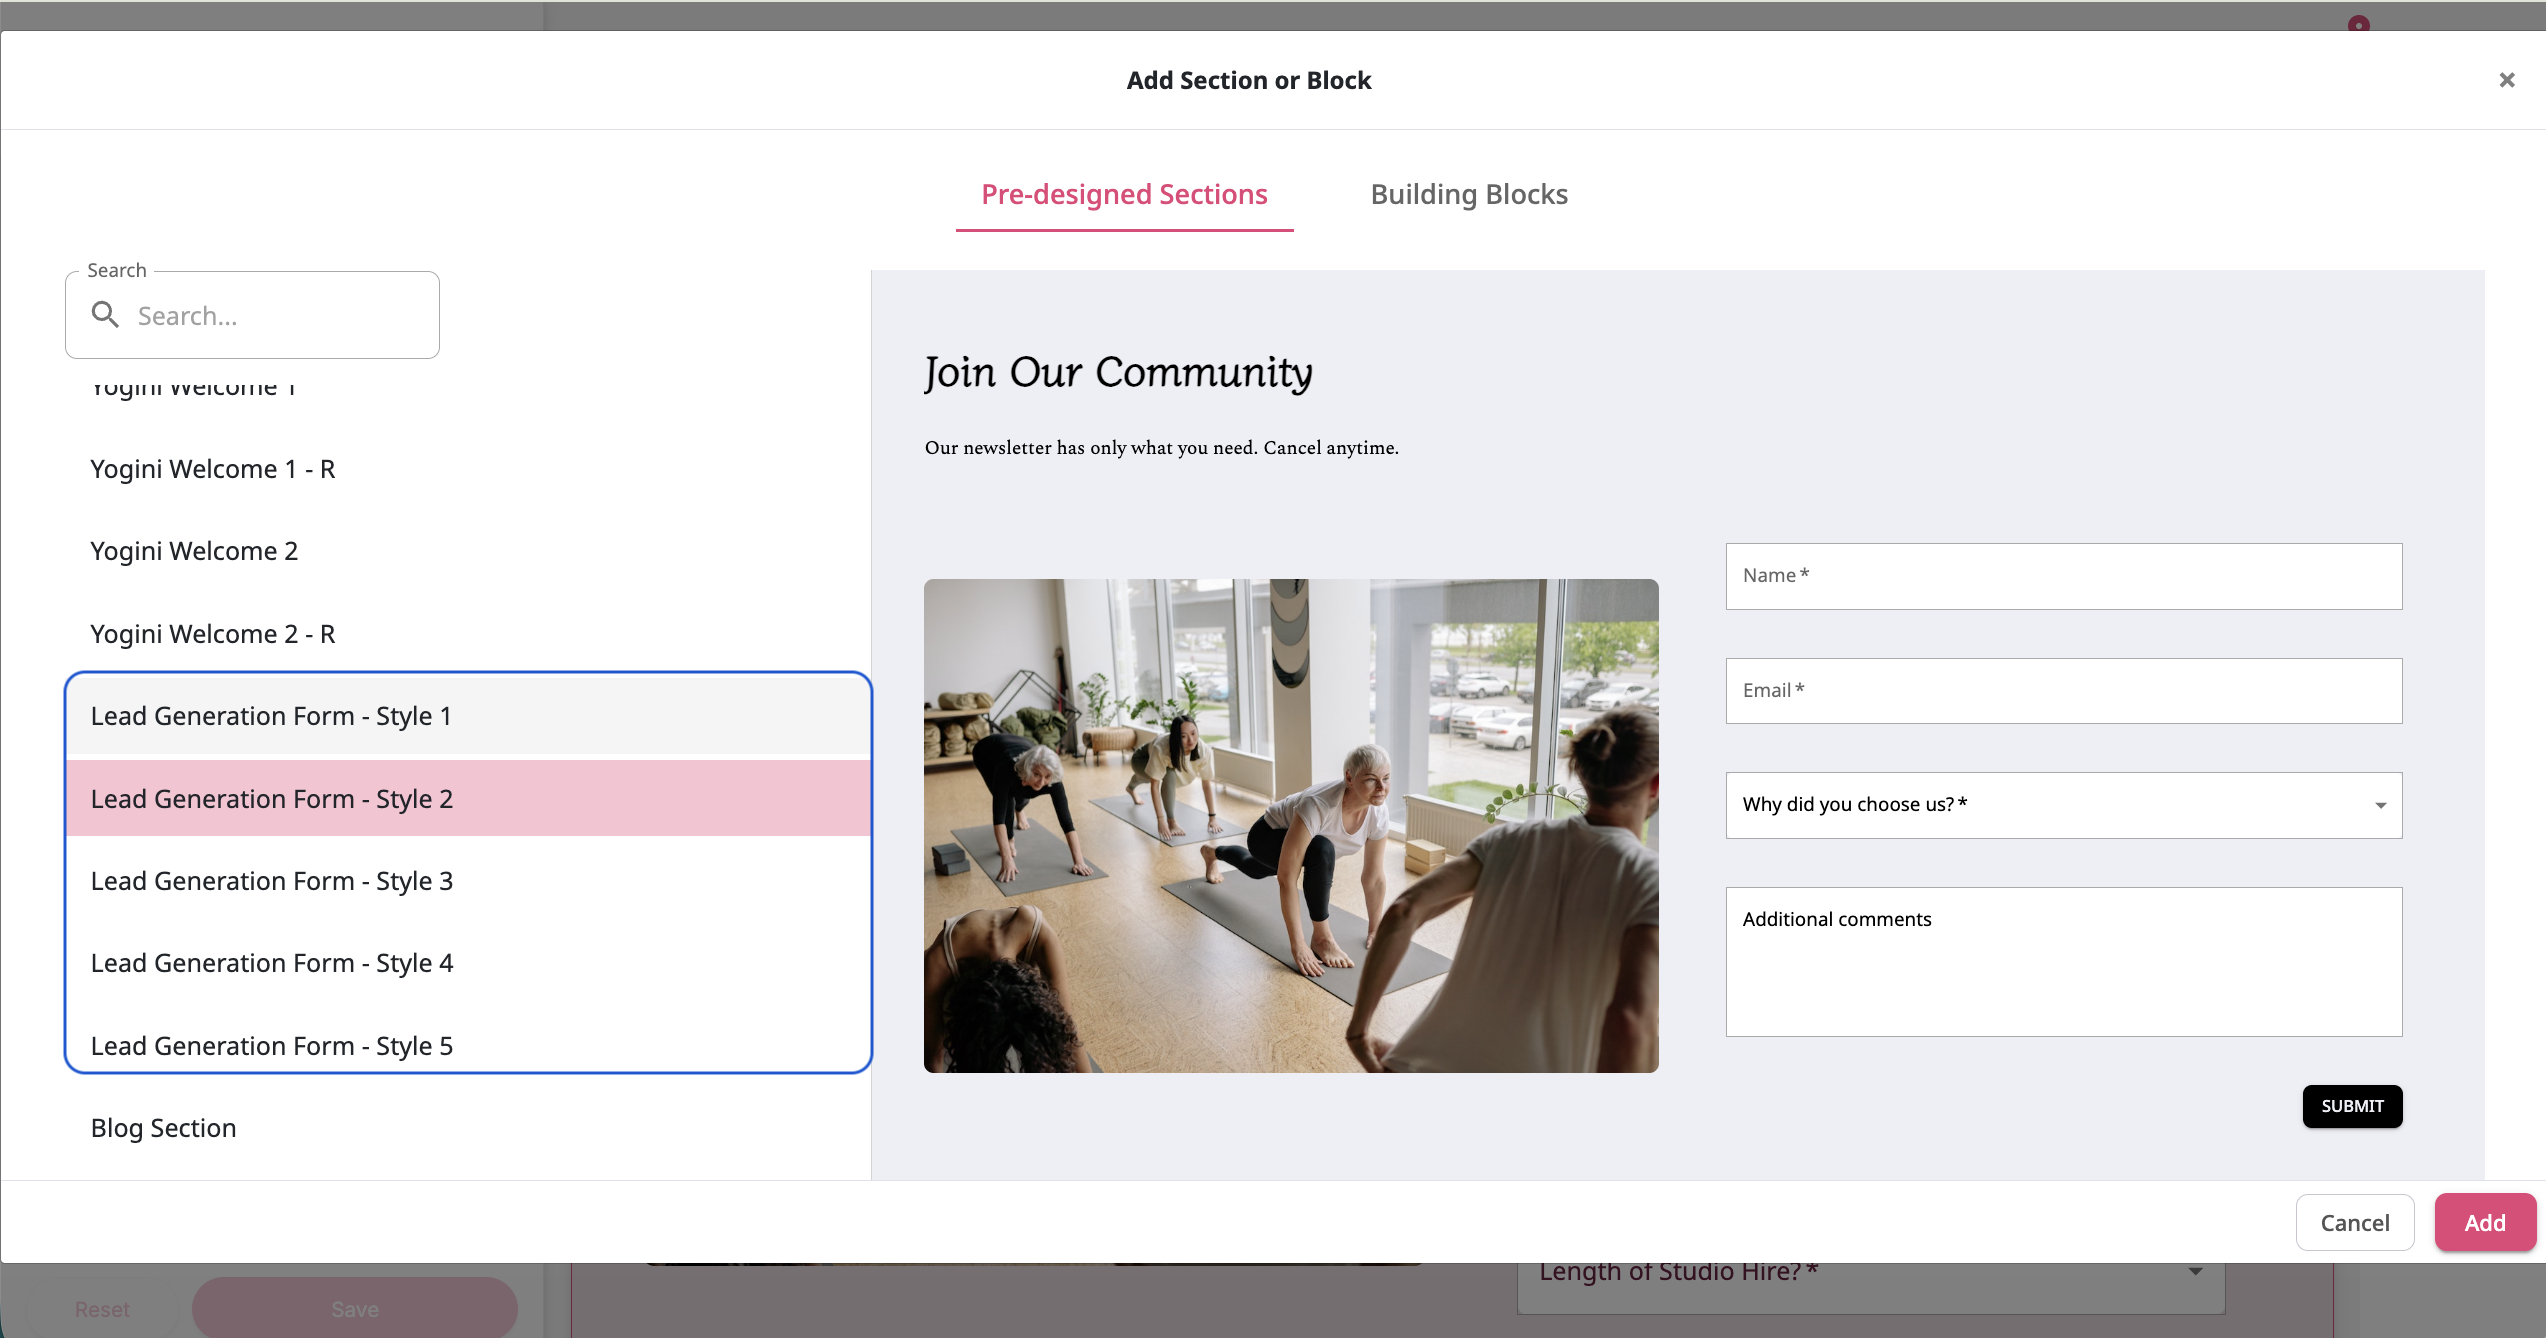The height and width of the screenshot is (1338, 2546).
Task: Open the 'Why did you choose us?' dropdown
Action: click(x=2063, y=805)
